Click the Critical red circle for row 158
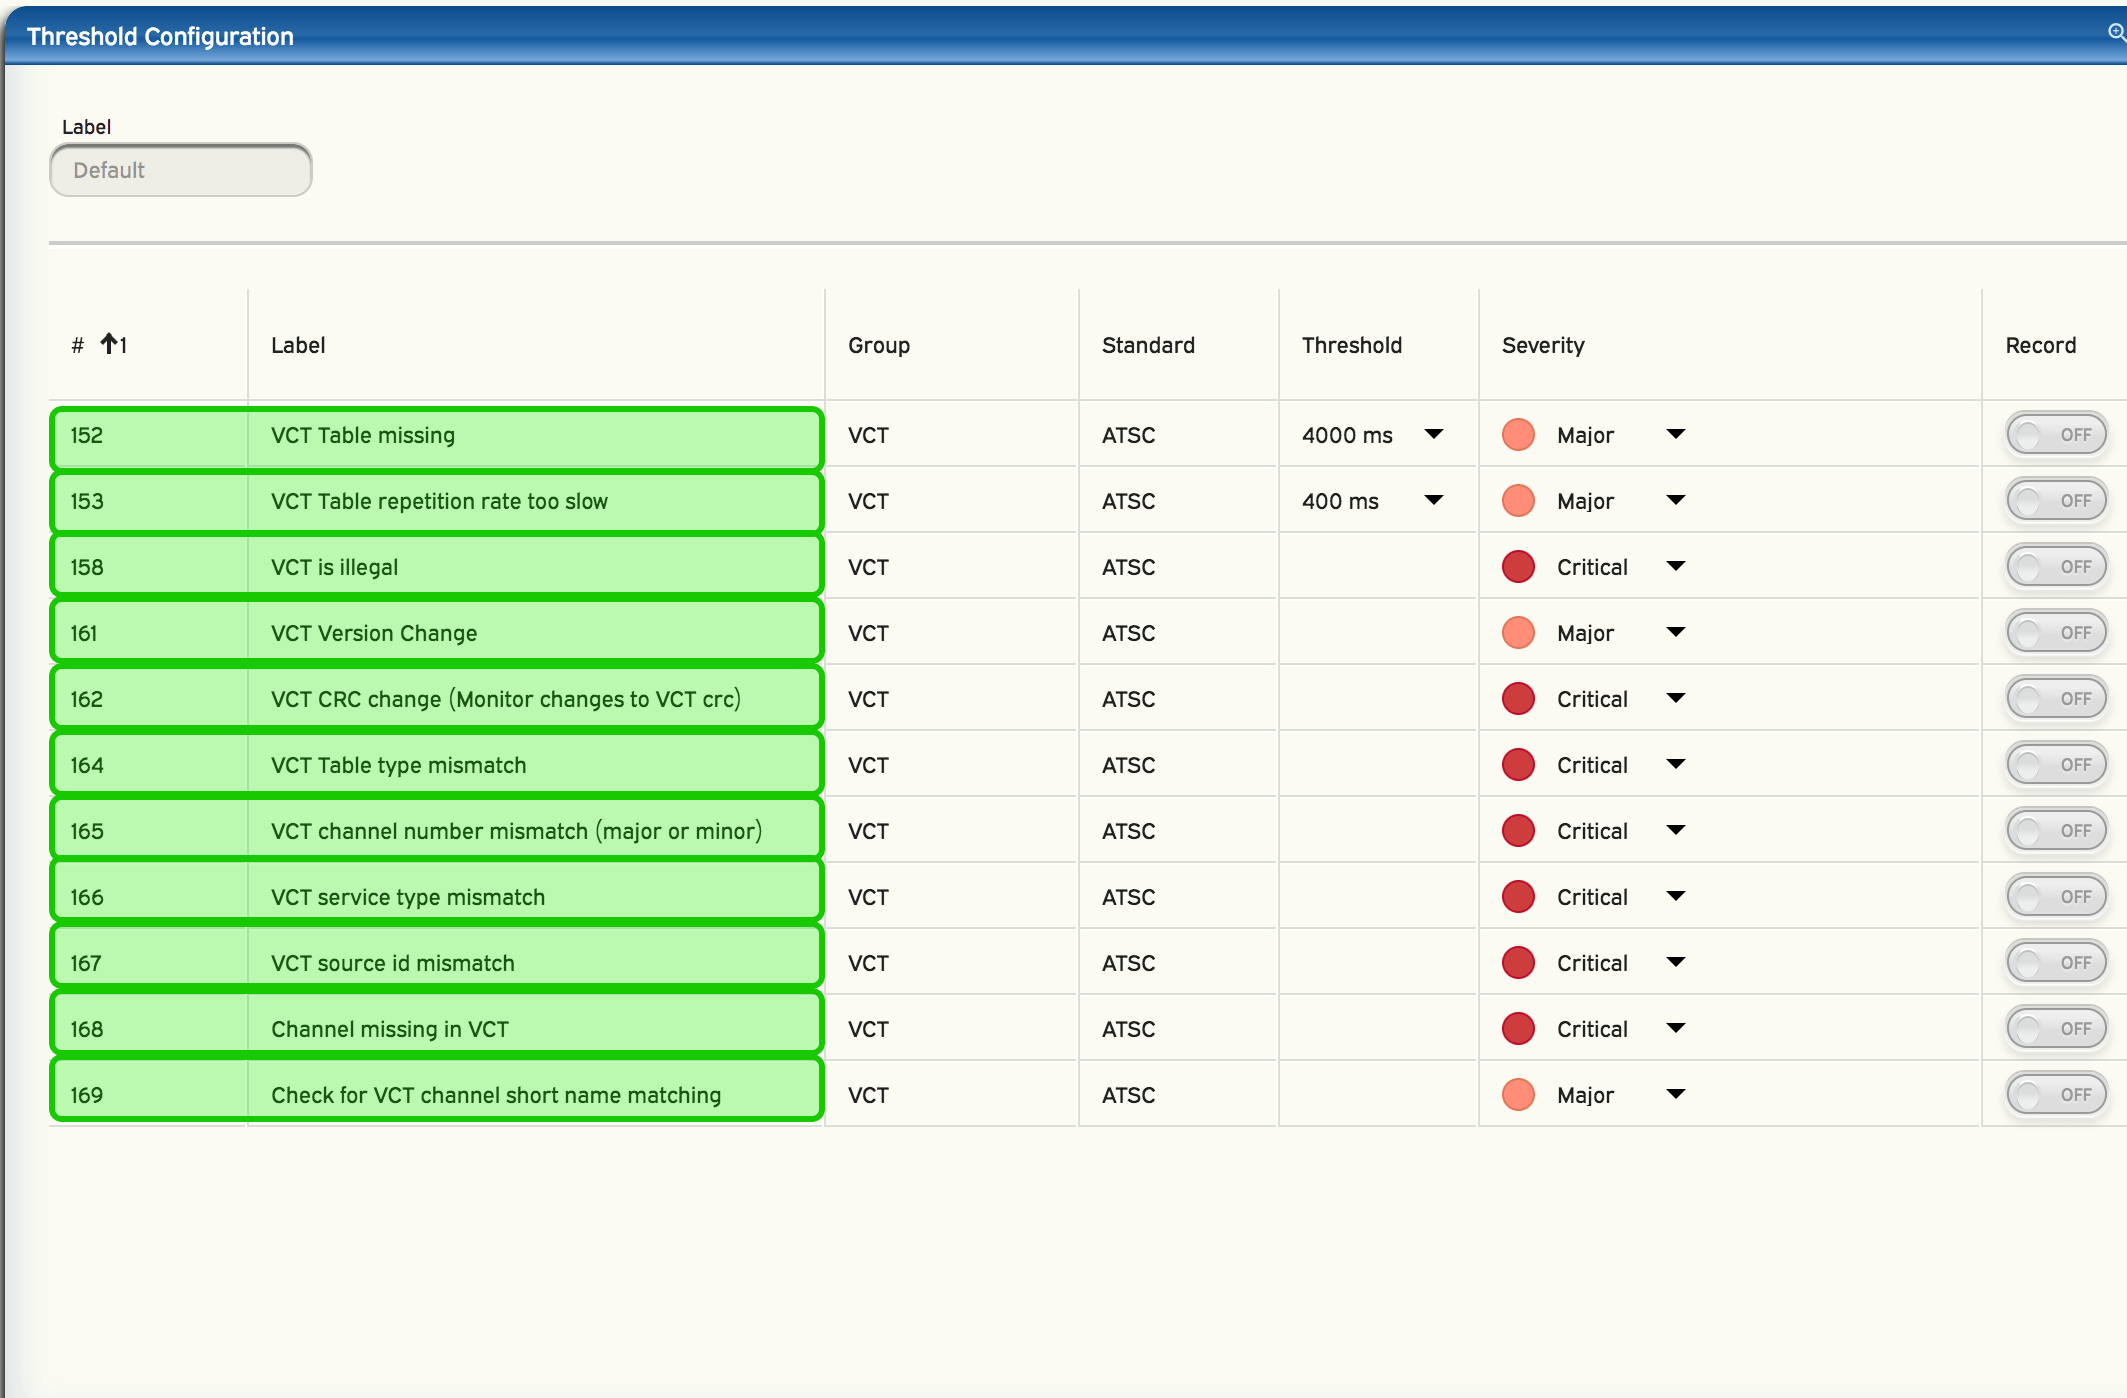The image size is (2127, 1398). click(1518, 567)
